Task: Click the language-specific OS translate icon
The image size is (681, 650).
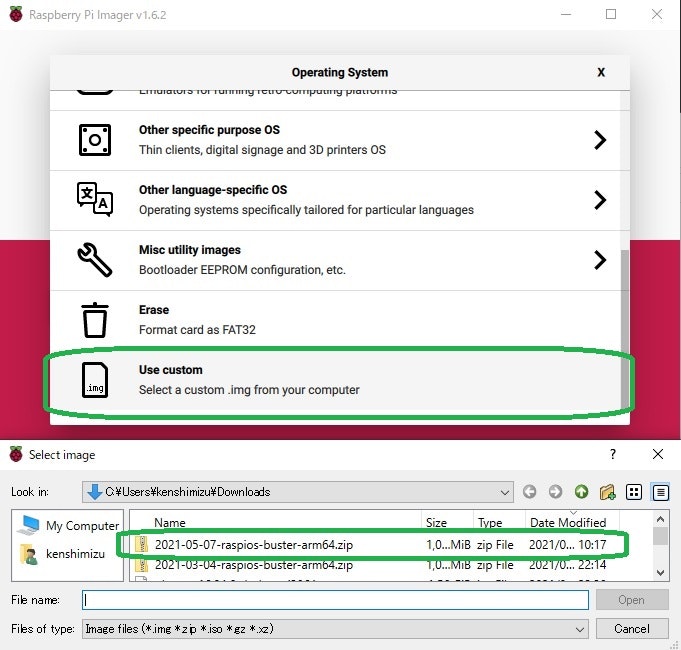Action: tap(95, 199)
